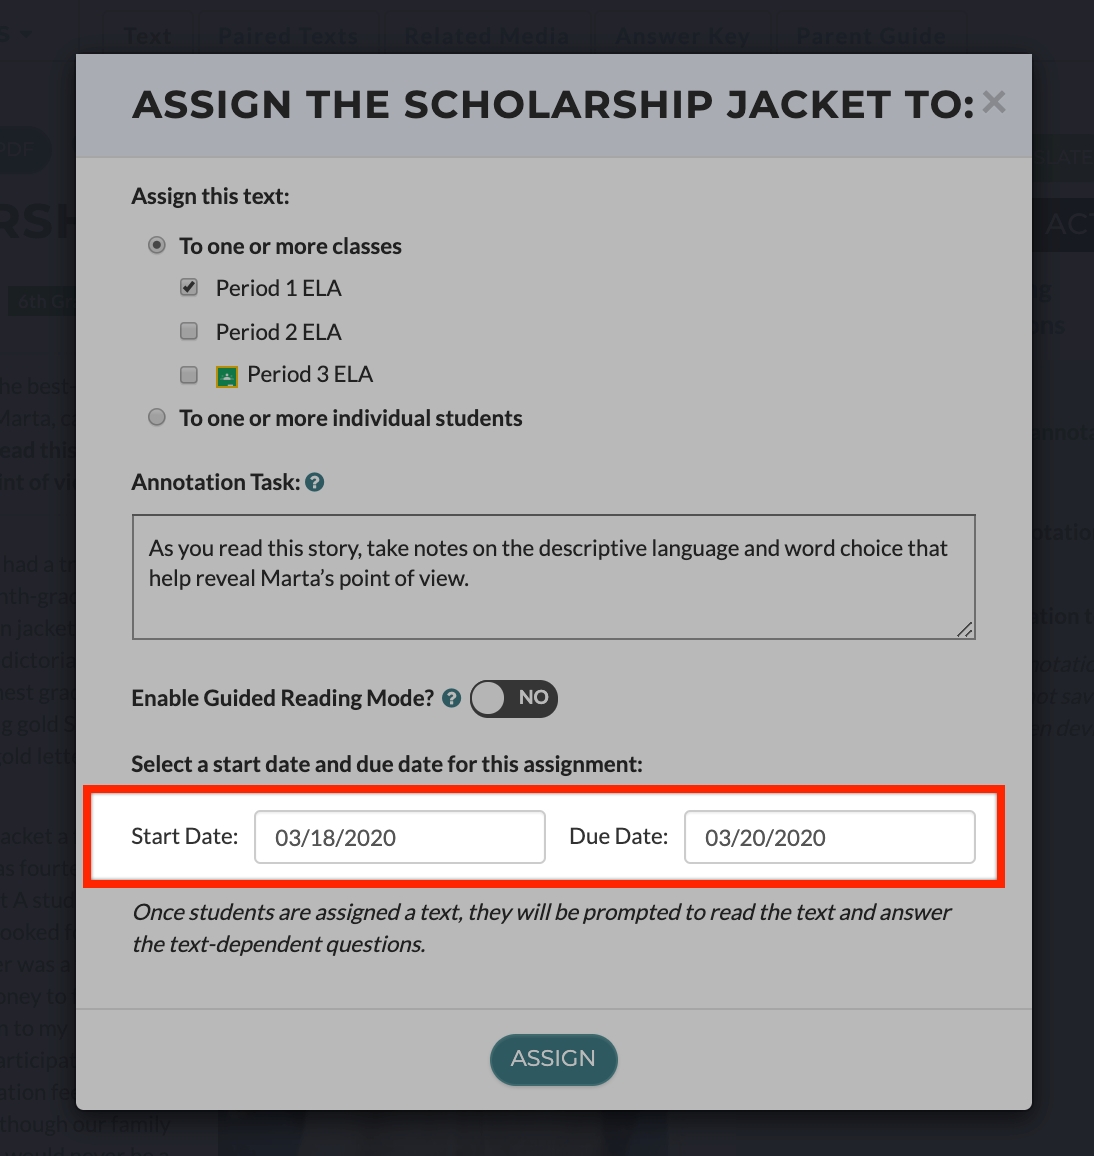Open the Due Date picker field
The height and width of the screenshot is (1156, 1094).
coord(829,837)
